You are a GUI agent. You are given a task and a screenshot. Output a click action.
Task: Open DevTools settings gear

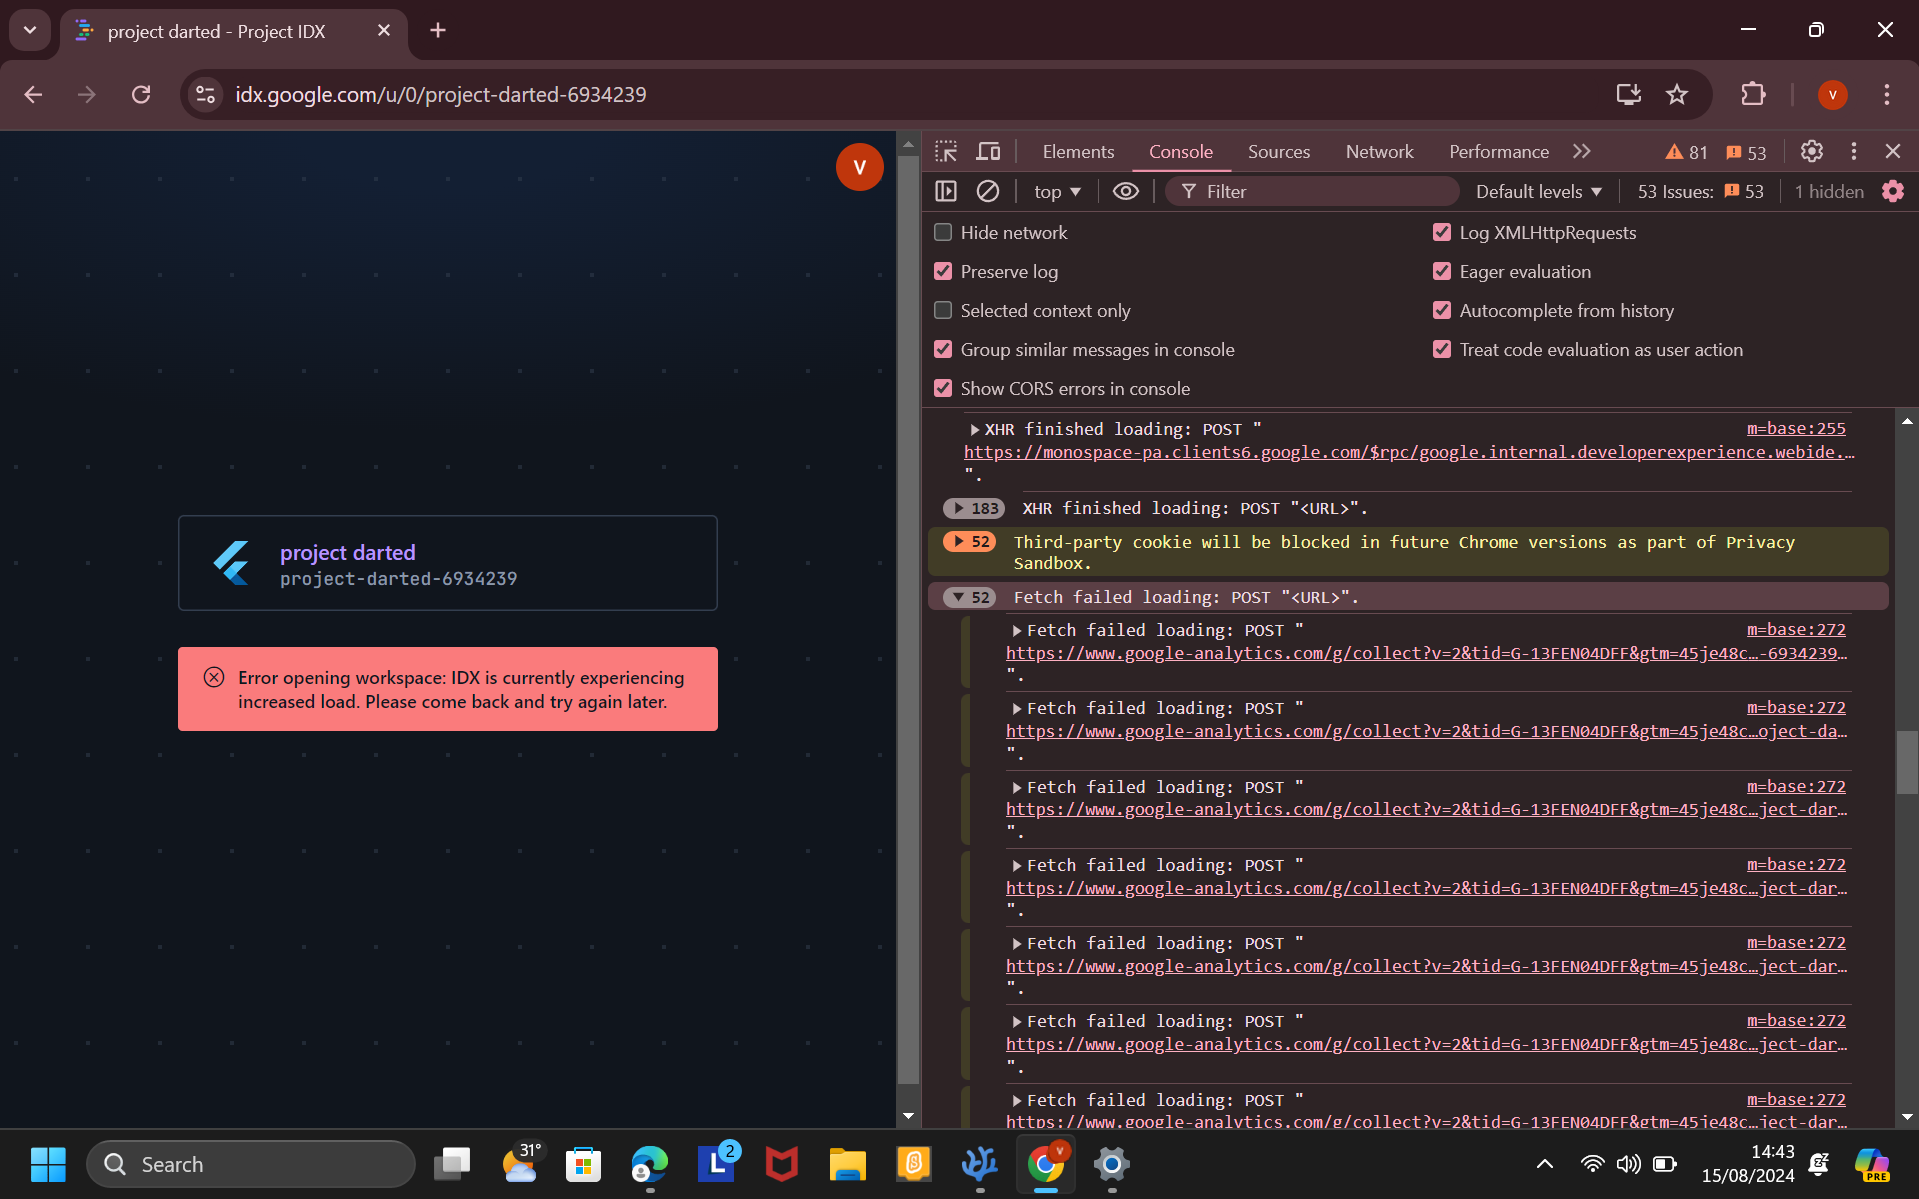[1811, 151]
